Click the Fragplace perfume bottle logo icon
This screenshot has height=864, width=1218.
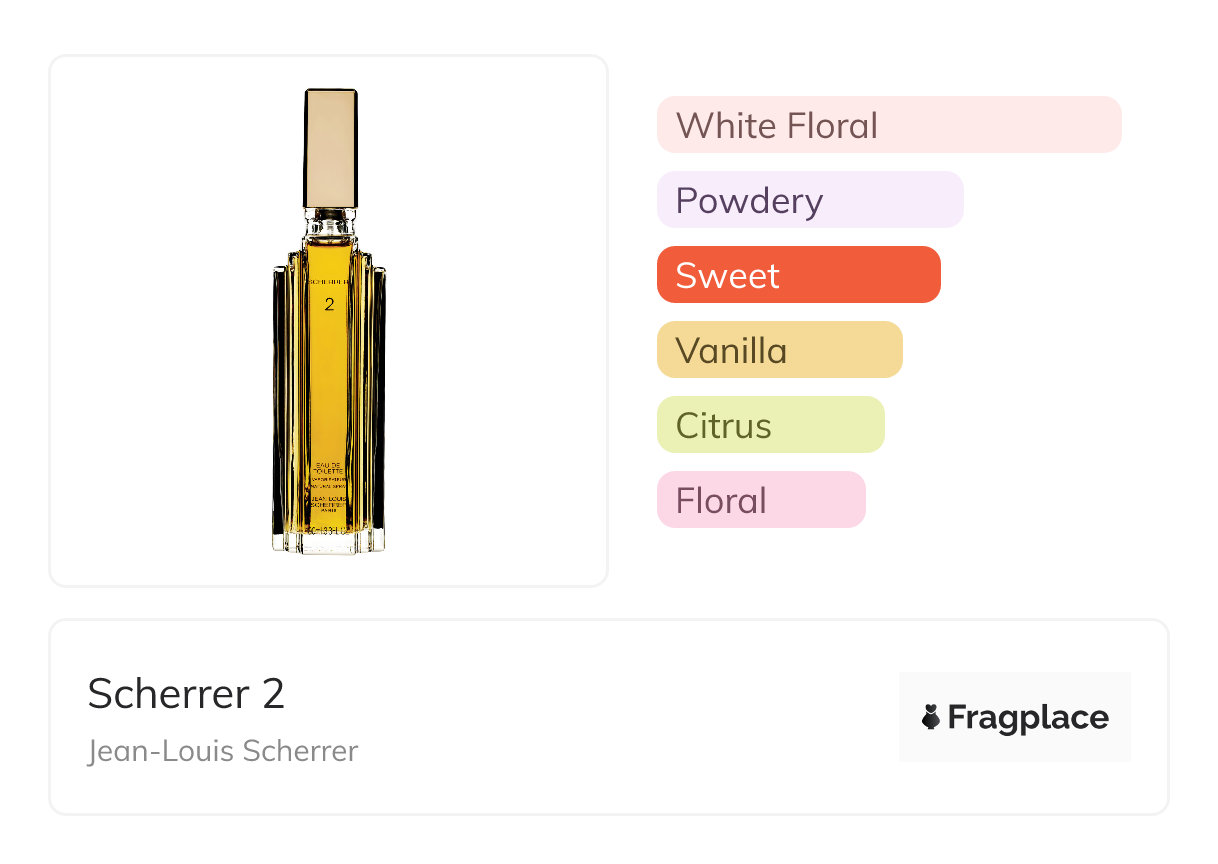931,717
